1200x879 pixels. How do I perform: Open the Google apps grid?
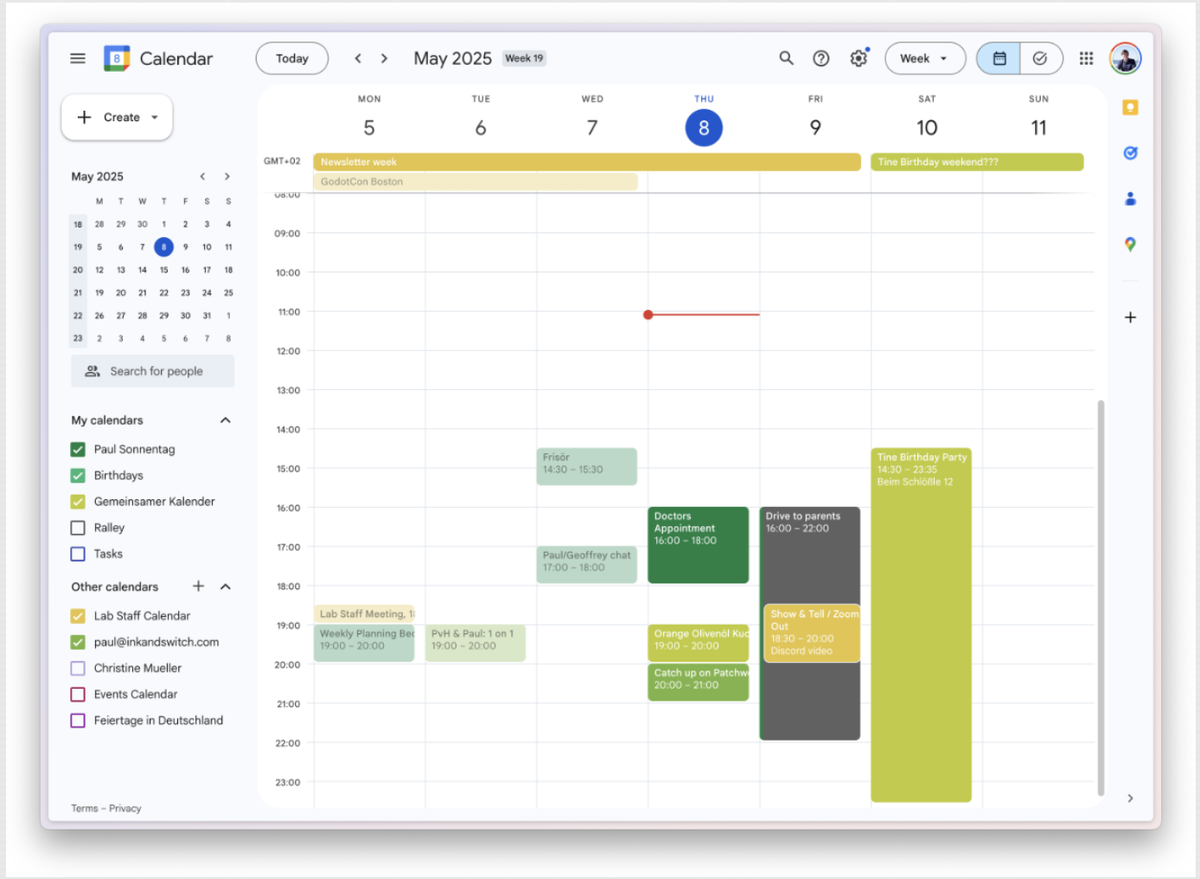tap(1086, 58)
